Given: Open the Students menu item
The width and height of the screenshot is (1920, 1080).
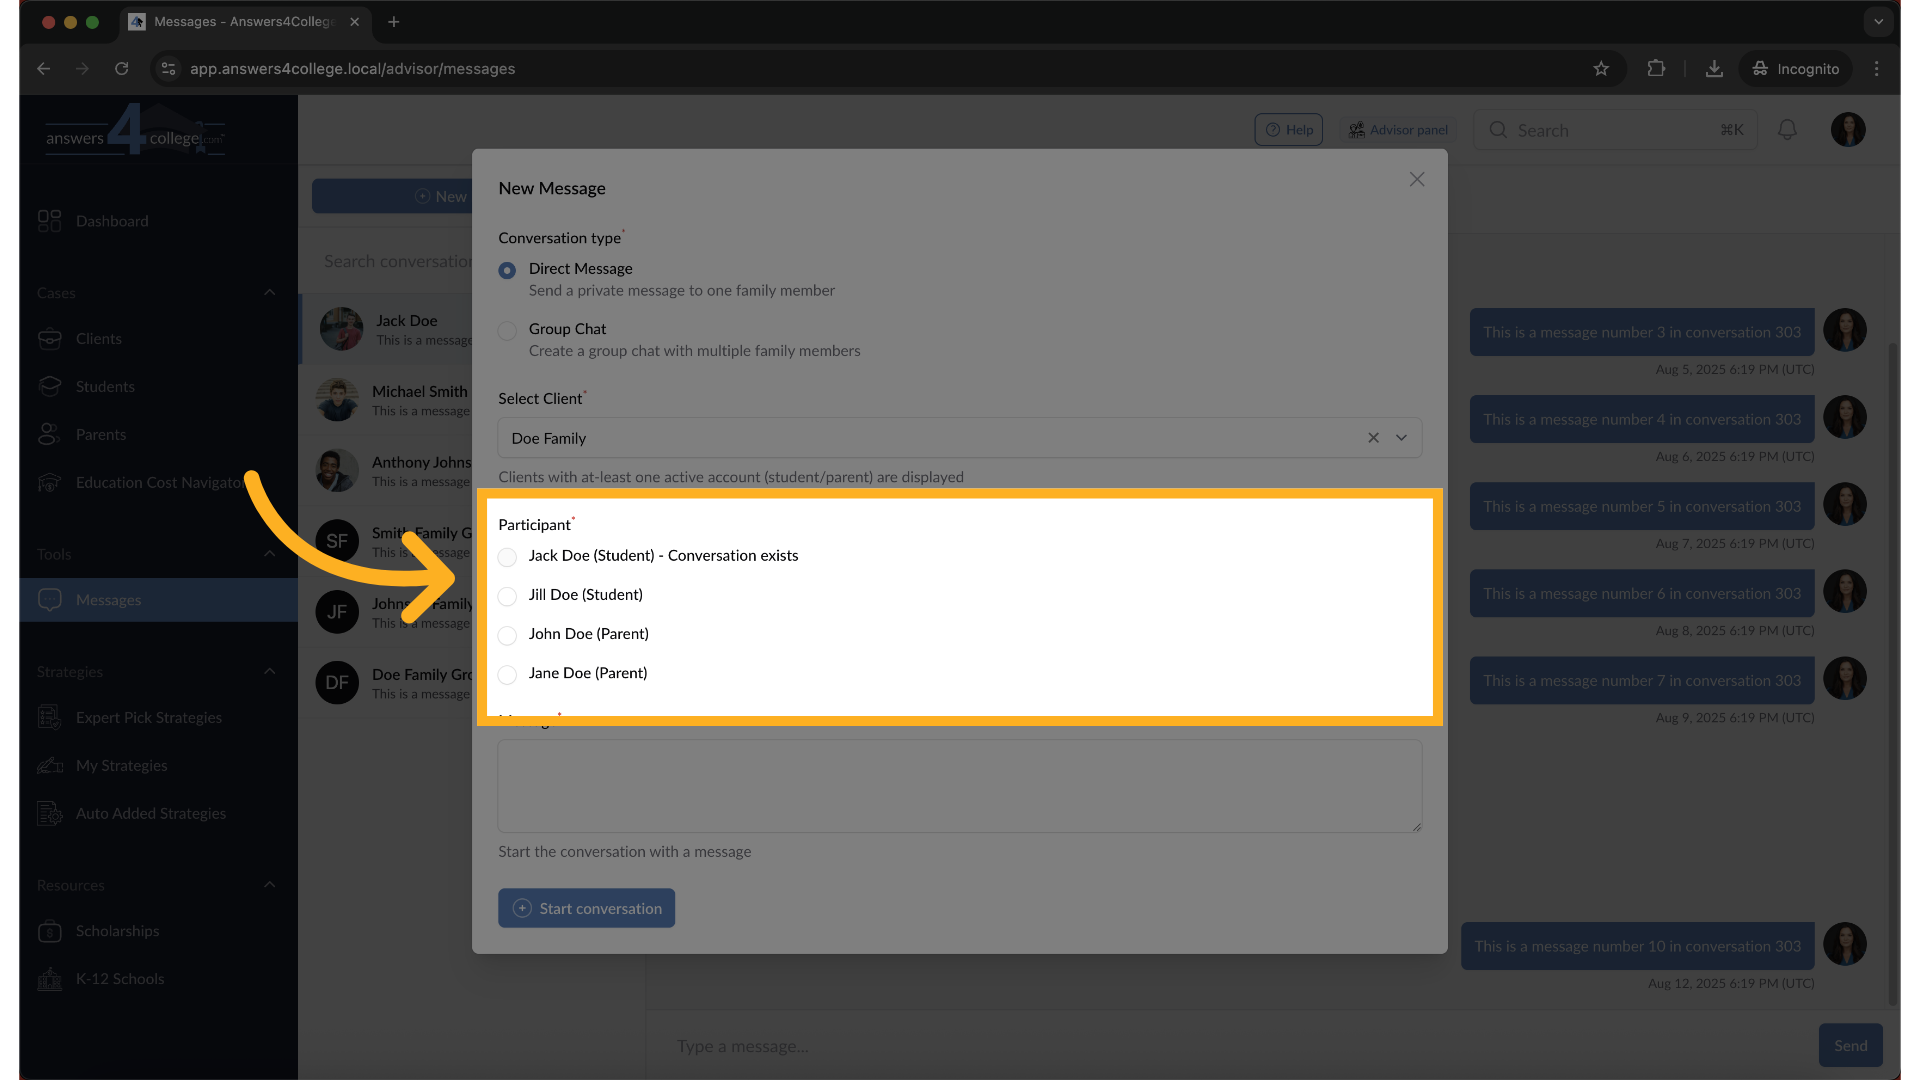Looking at the screenshot, I should (104, 387).
